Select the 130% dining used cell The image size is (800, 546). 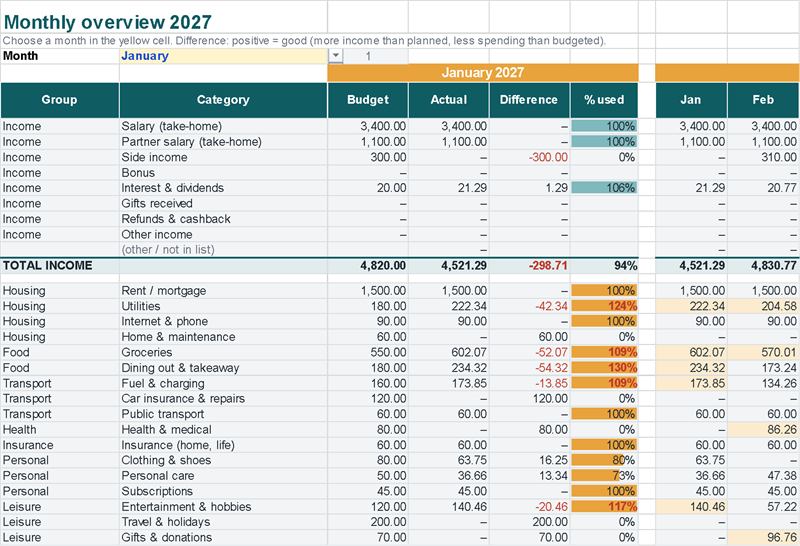[604, 368]
